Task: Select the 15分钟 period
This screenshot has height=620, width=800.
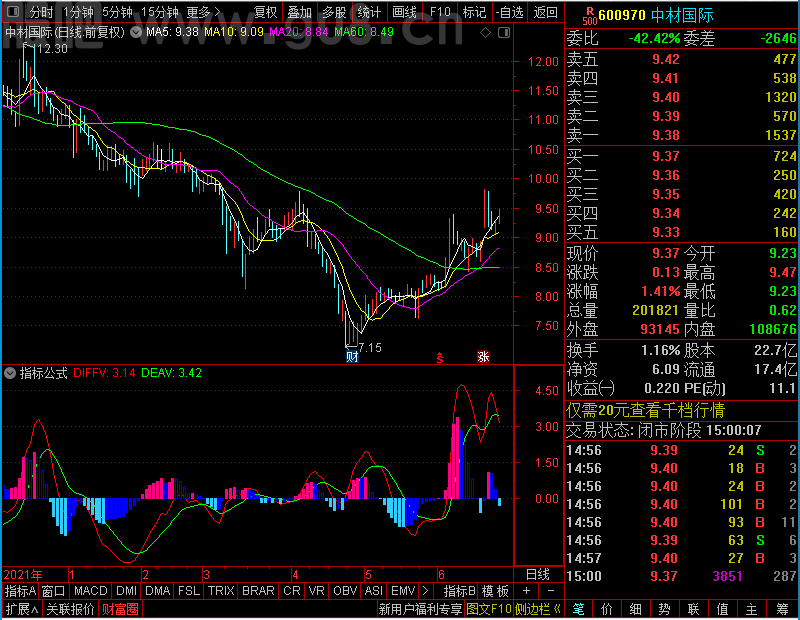Action: pyautogui.click(x=159, y=12)
